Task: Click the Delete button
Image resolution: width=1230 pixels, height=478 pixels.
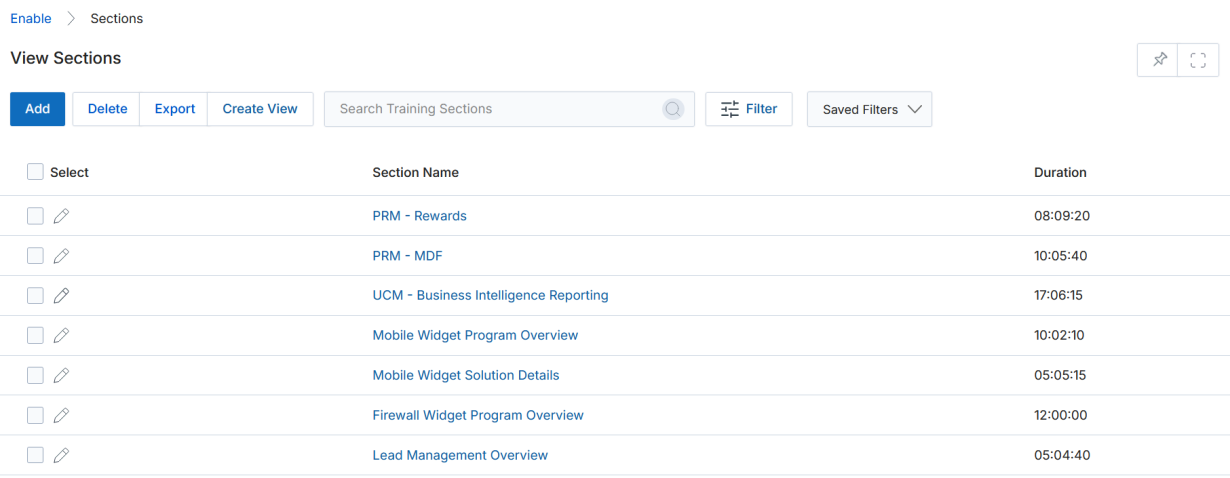Action: coord(107,109)
